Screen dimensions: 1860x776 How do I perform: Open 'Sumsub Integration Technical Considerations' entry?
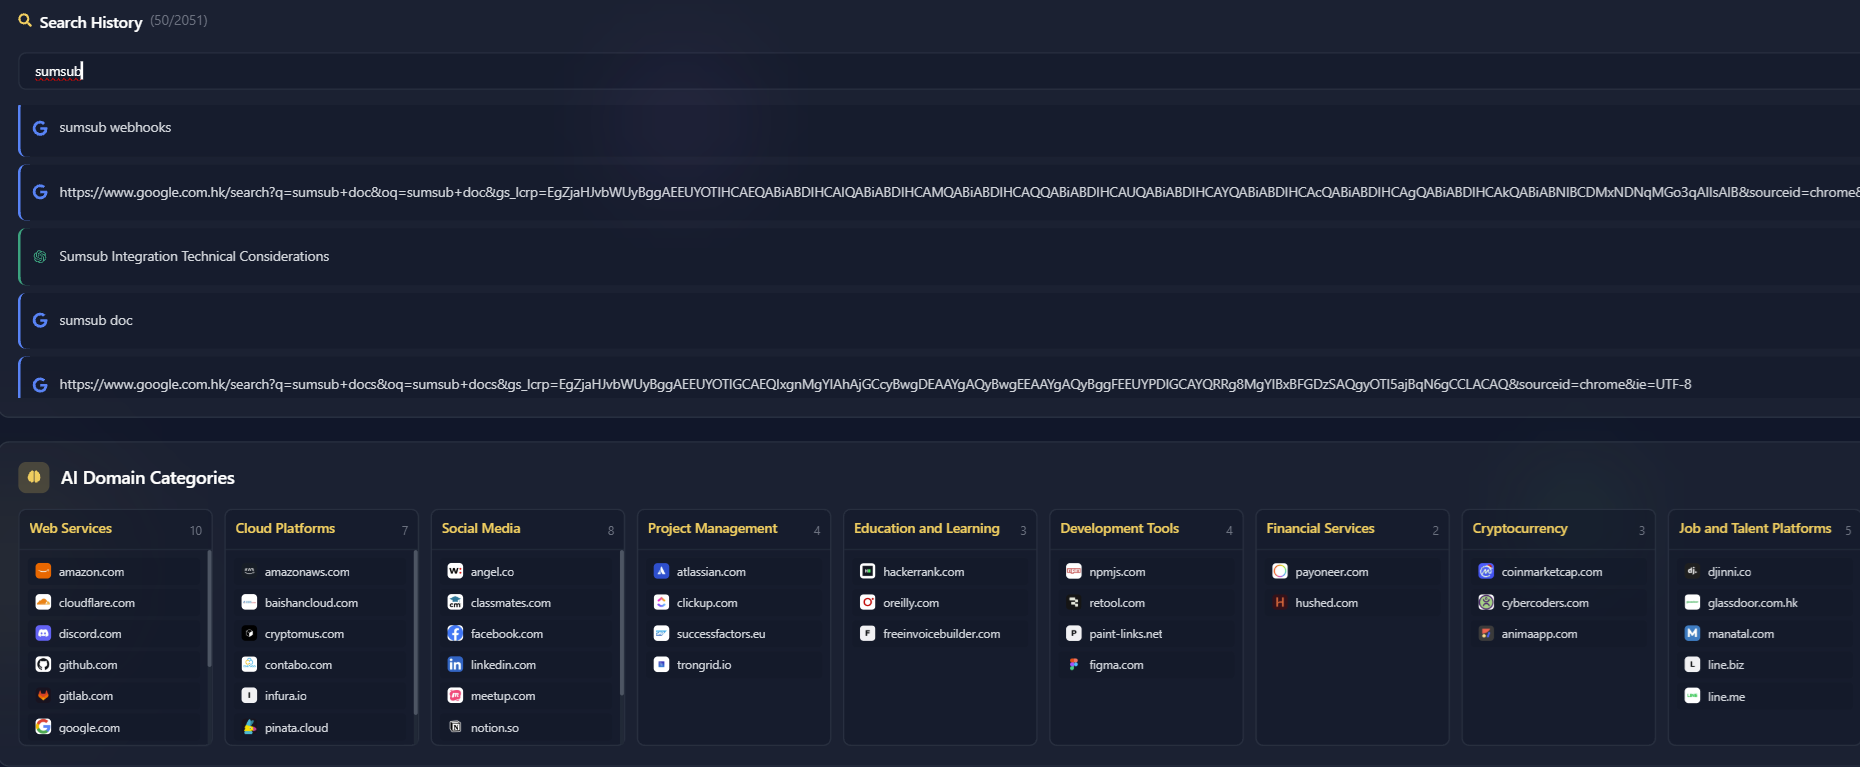point(939,256)
